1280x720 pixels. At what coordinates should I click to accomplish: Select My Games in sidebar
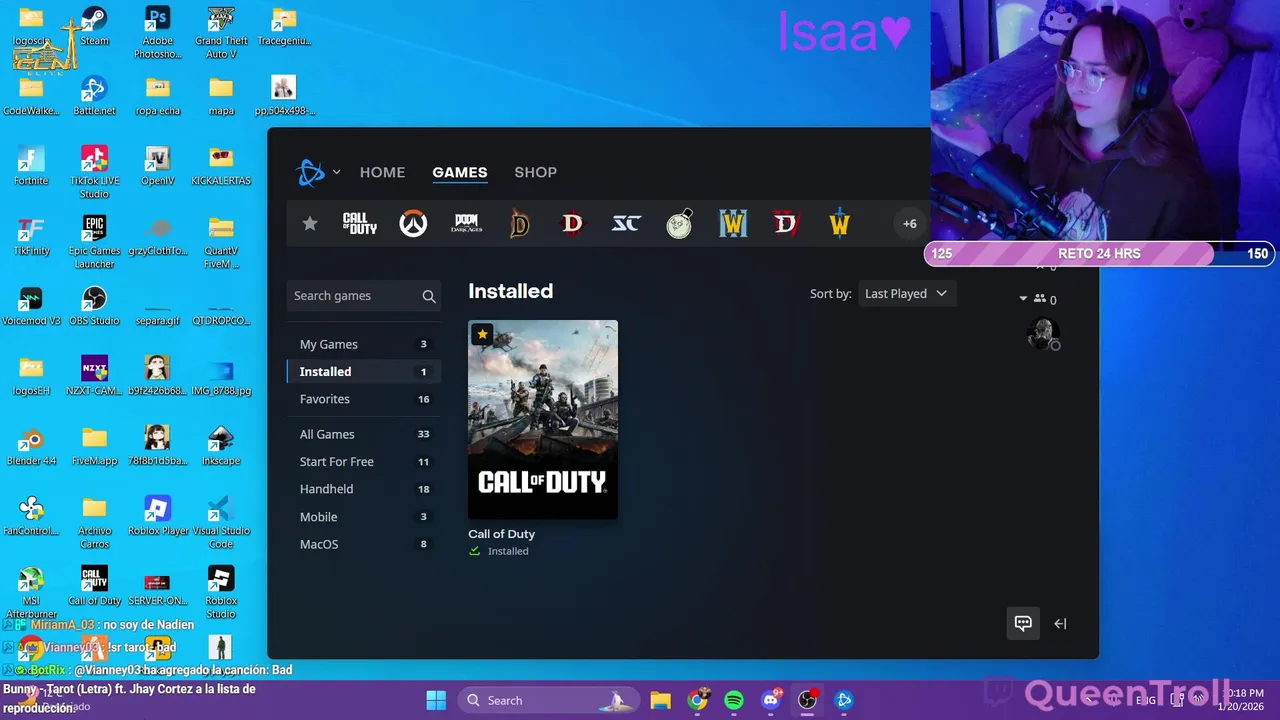pos(363,344)
